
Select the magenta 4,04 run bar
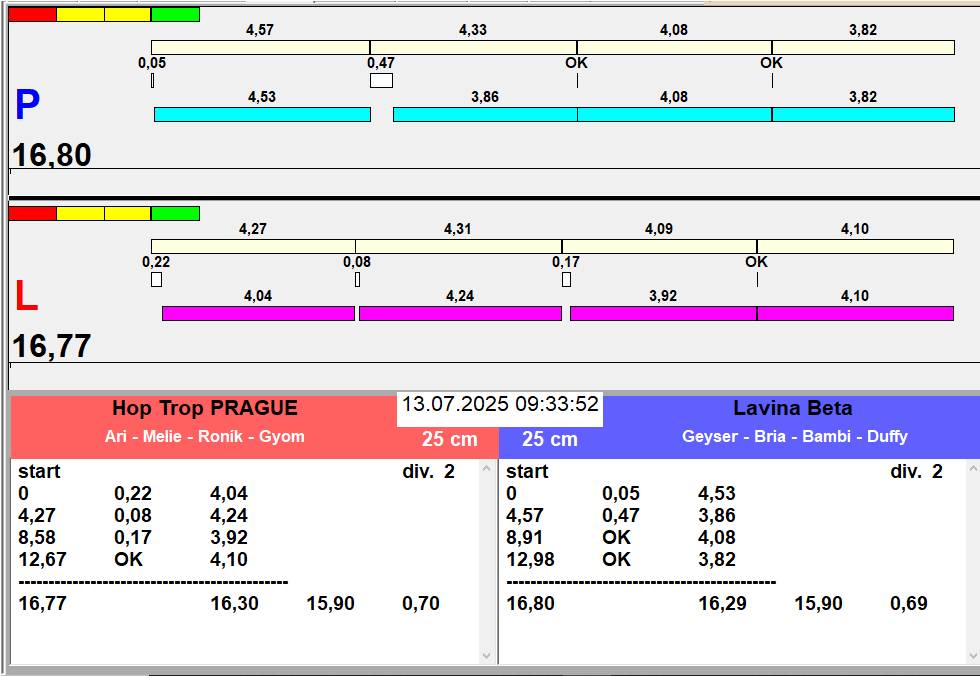(x=258, y=314)
